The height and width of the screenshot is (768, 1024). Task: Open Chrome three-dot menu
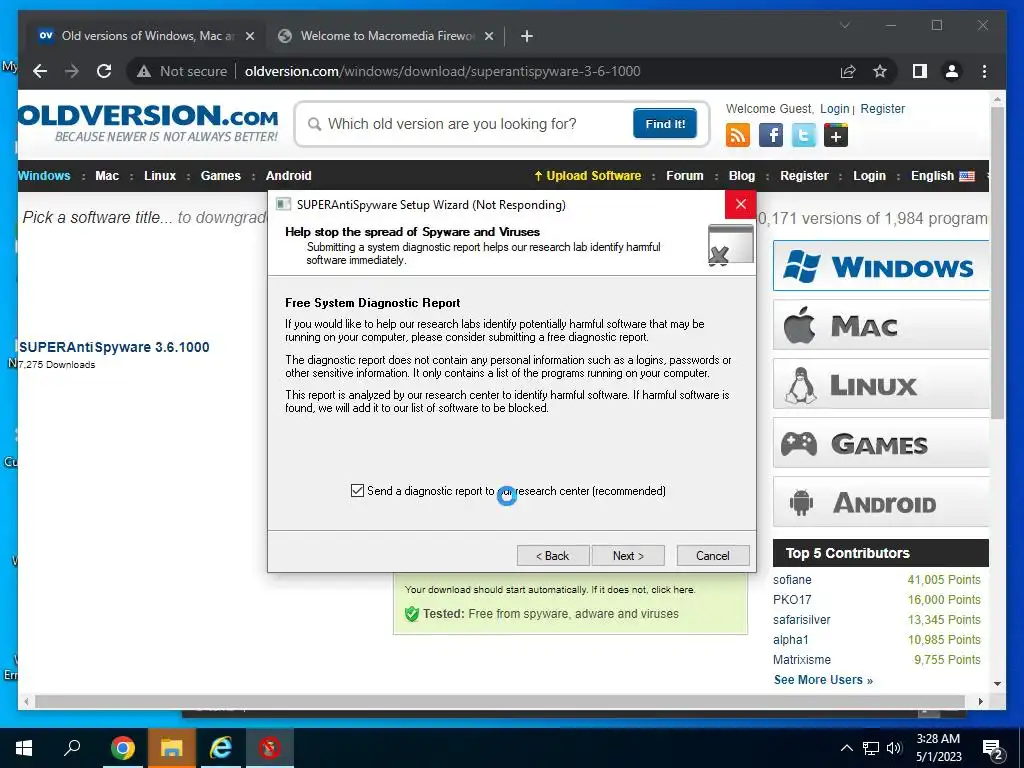click(984, 71)
